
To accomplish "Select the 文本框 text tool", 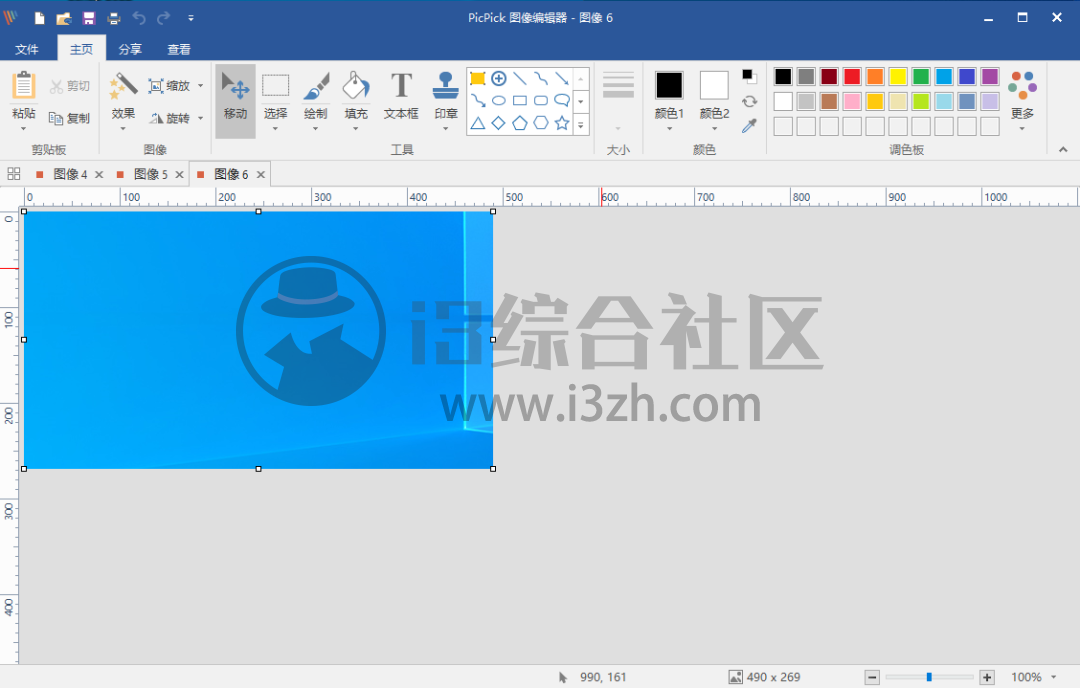I will tap(401, 95).
